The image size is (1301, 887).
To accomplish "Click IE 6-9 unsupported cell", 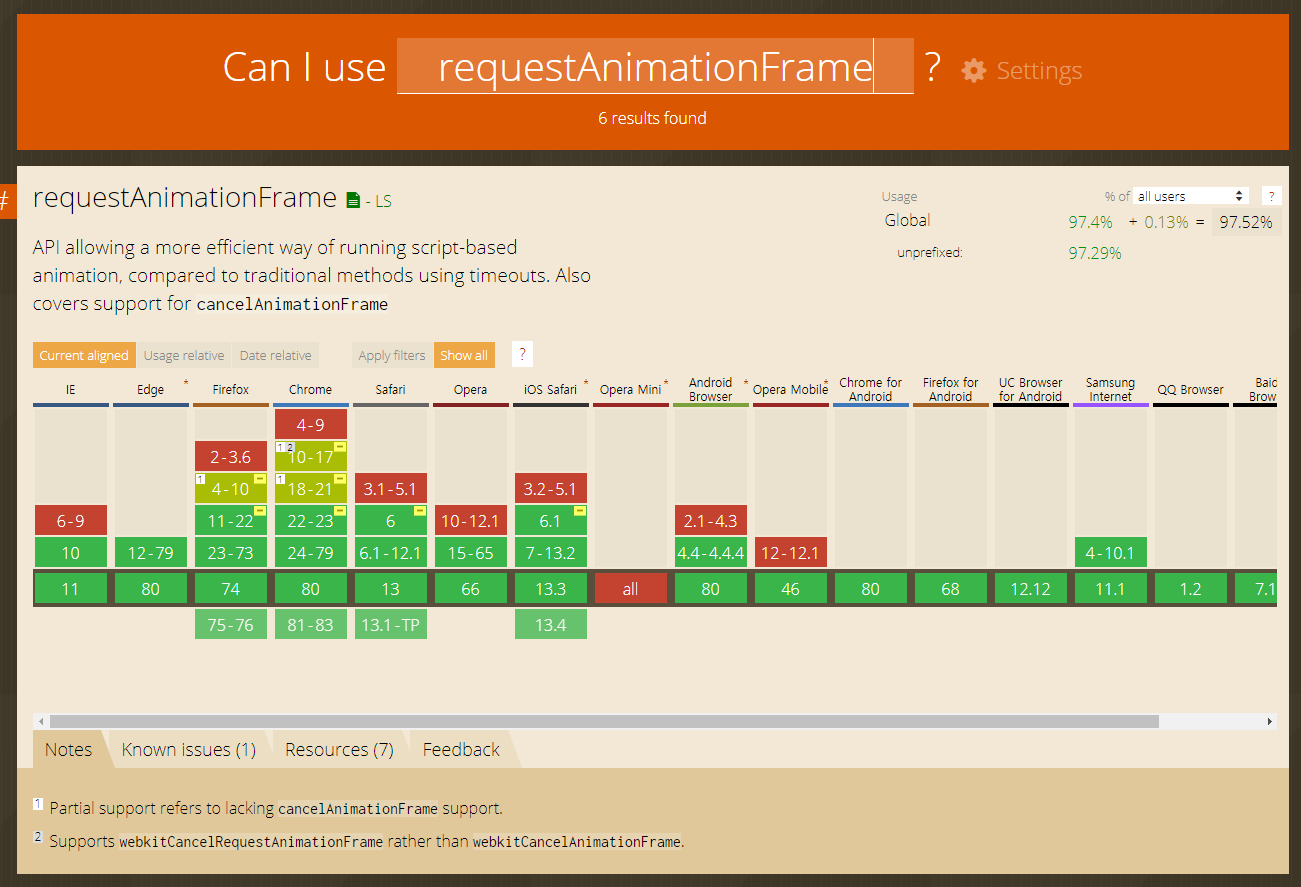I will point(70,520).
